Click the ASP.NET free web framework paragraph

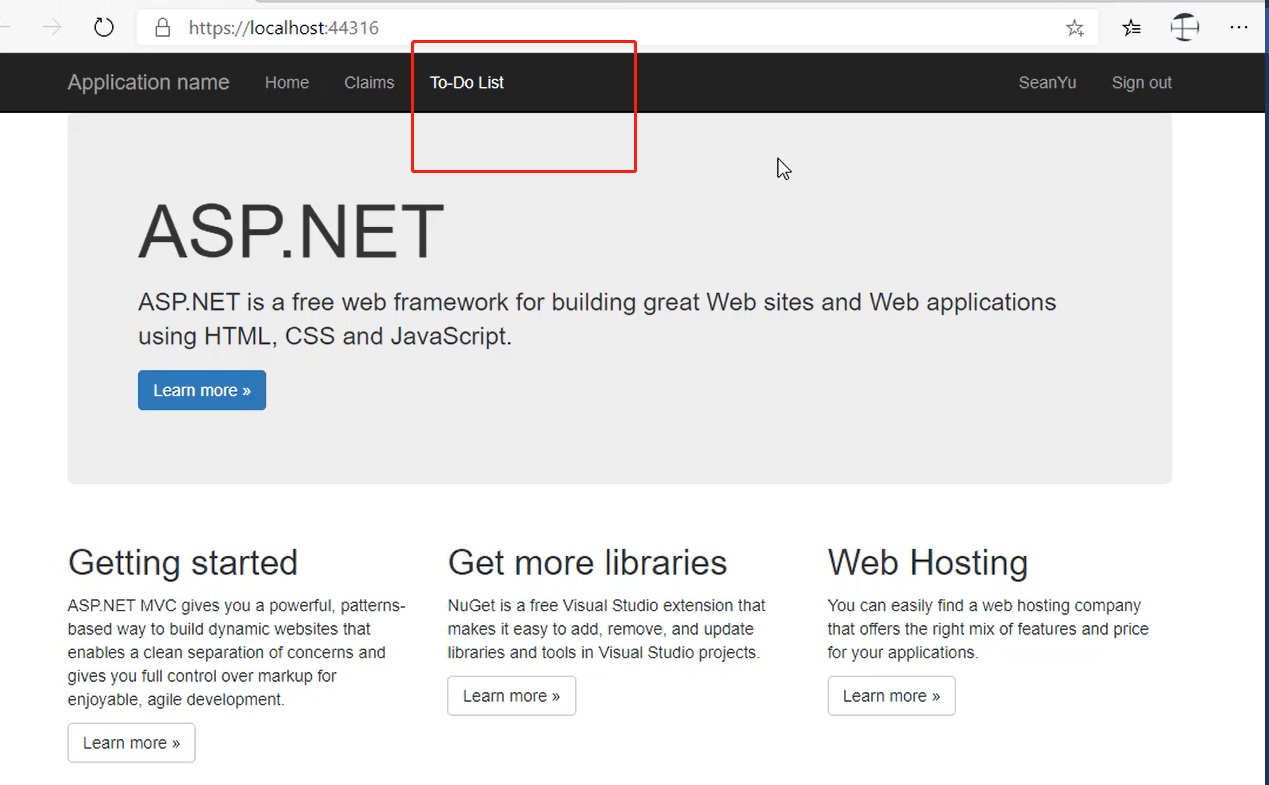point(597,319)
